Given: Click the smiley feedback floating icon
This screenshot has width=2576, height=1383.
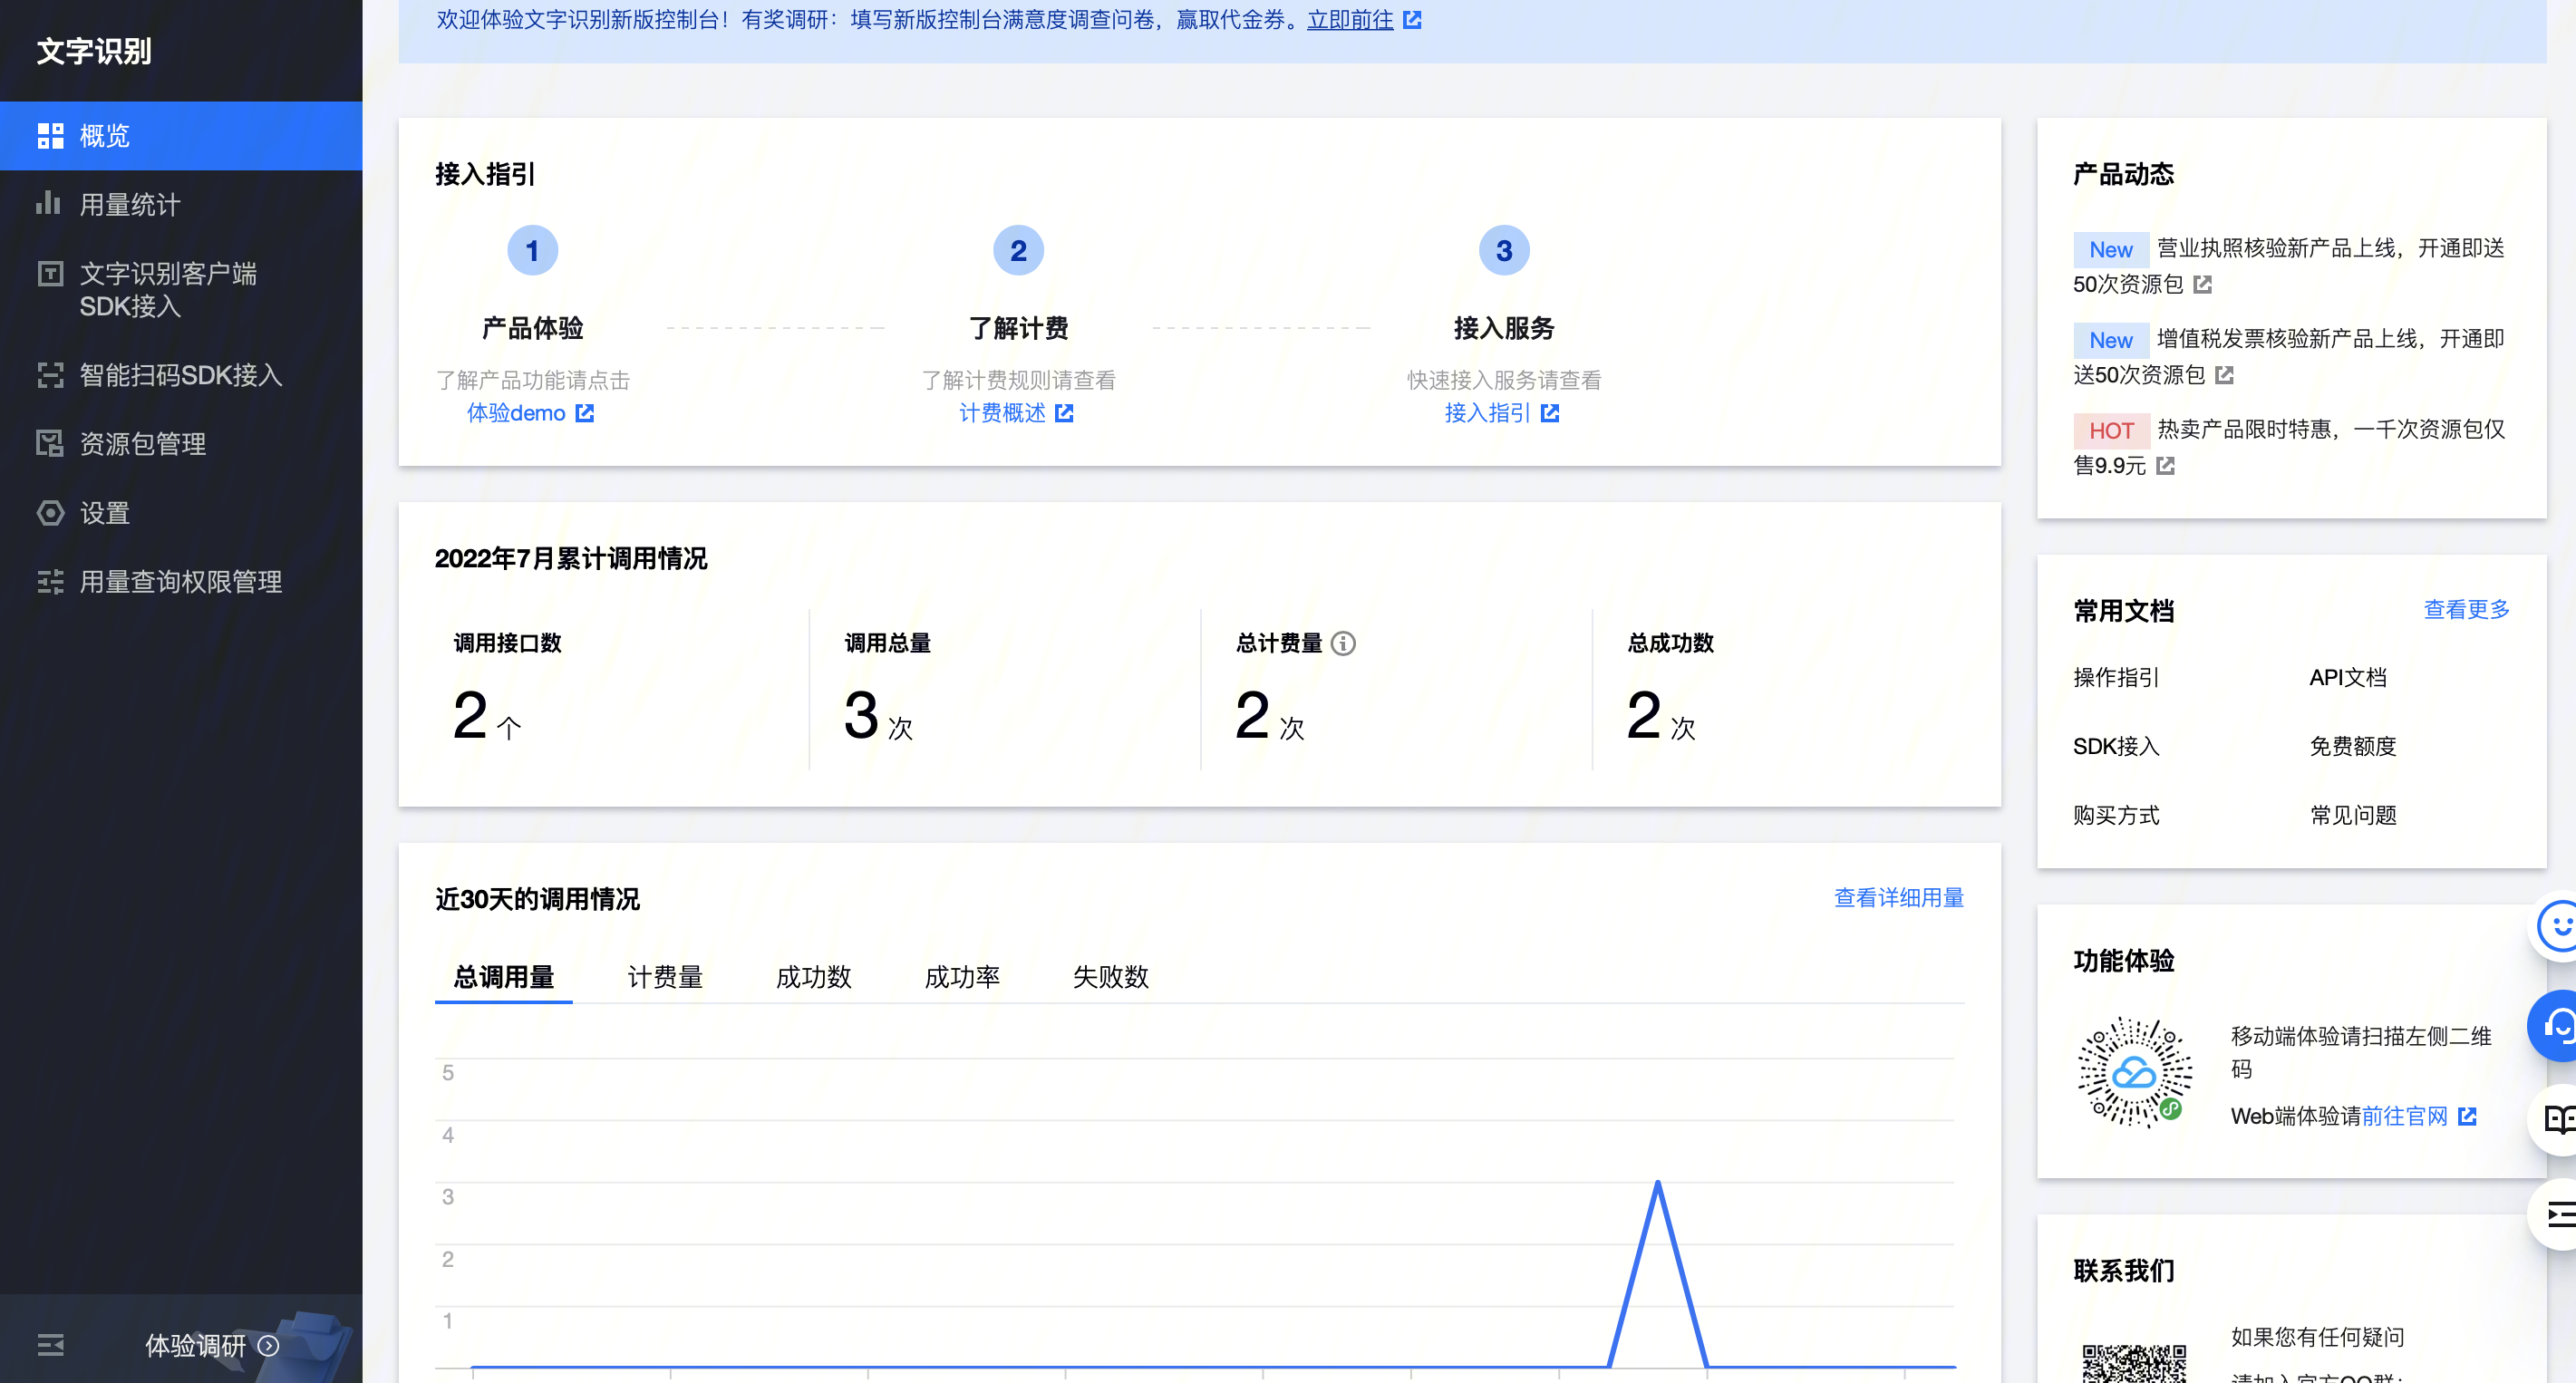Looking at the screenshot, I should pos(2556,927).
